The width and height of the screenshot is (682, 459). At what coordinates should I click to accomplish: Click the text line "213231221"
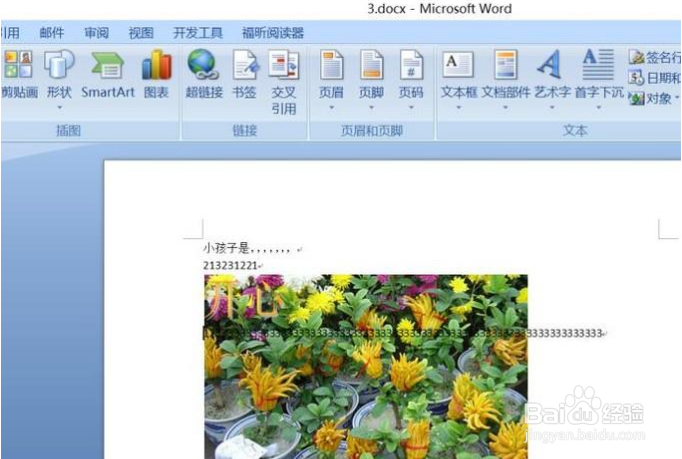pos(230,265)
